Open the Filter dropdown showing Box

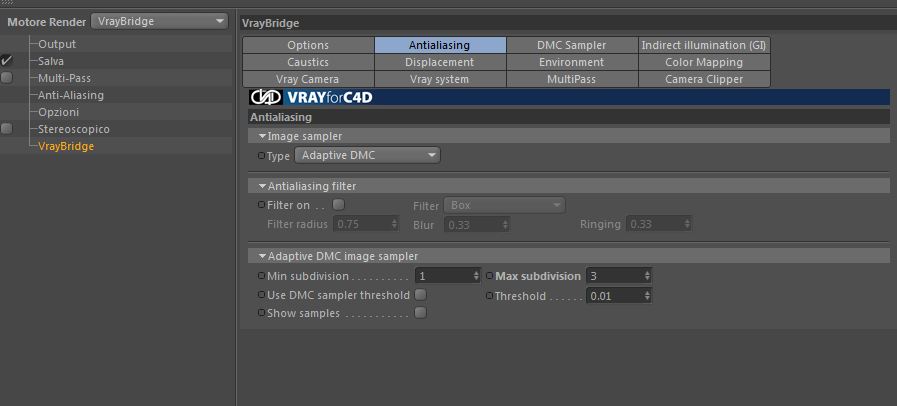[504, 205]
